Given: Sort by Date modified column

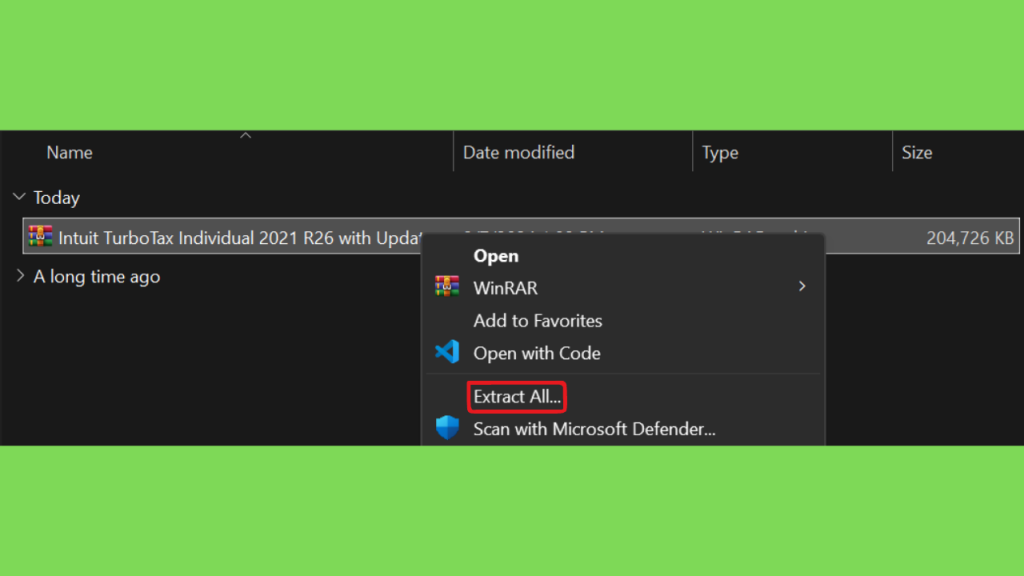Looking at the screenshot, I should tap(519, 153).
